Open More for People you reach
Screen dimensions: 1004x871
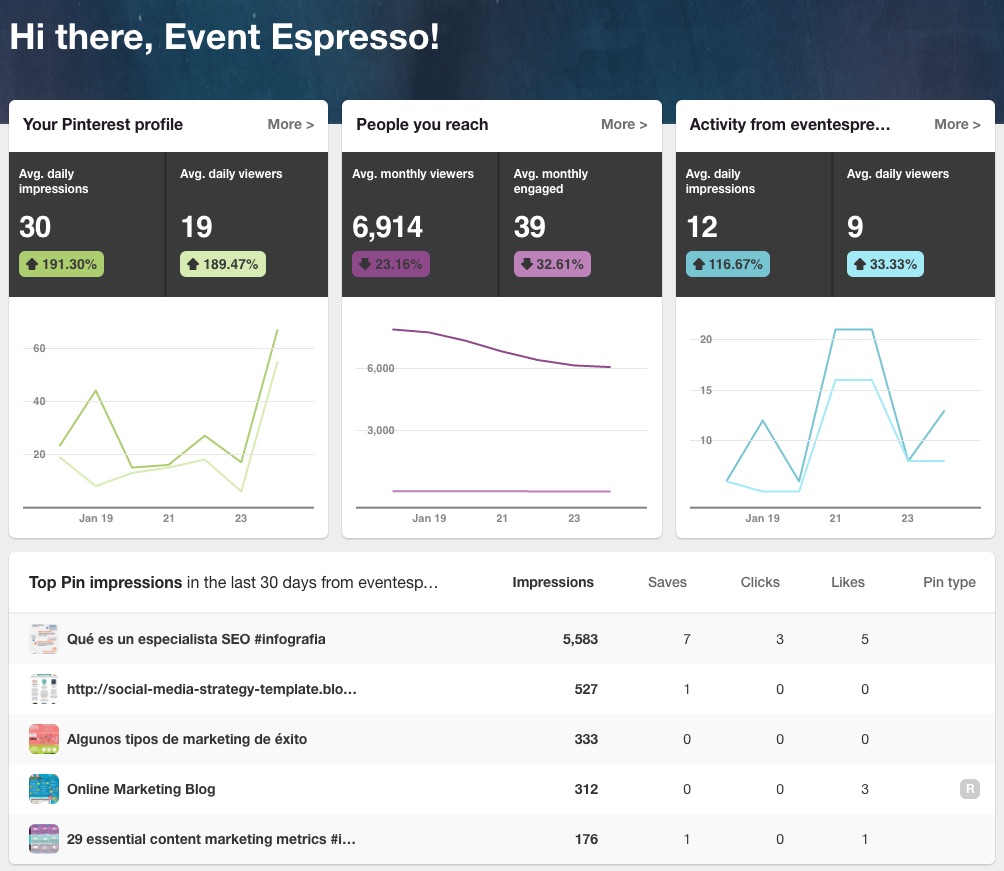coord(624,124)
